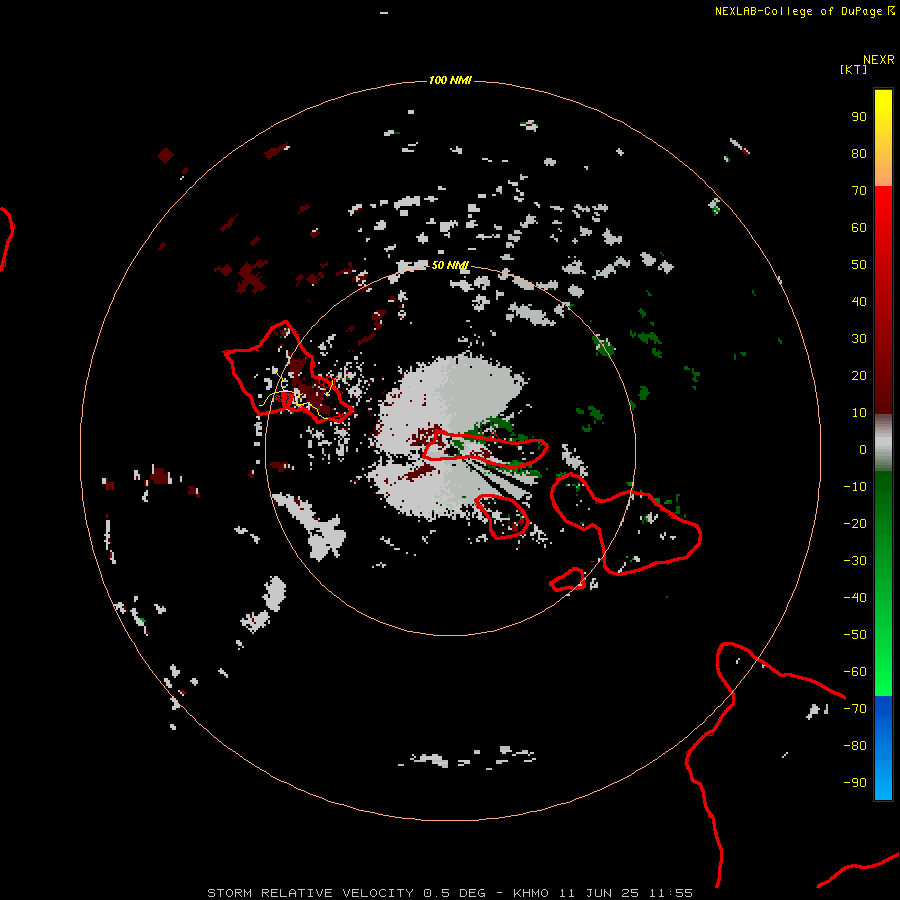900x900 pixels.
Task: Click the 90 value on the velocity scale
Action: (x=859, y=117)
